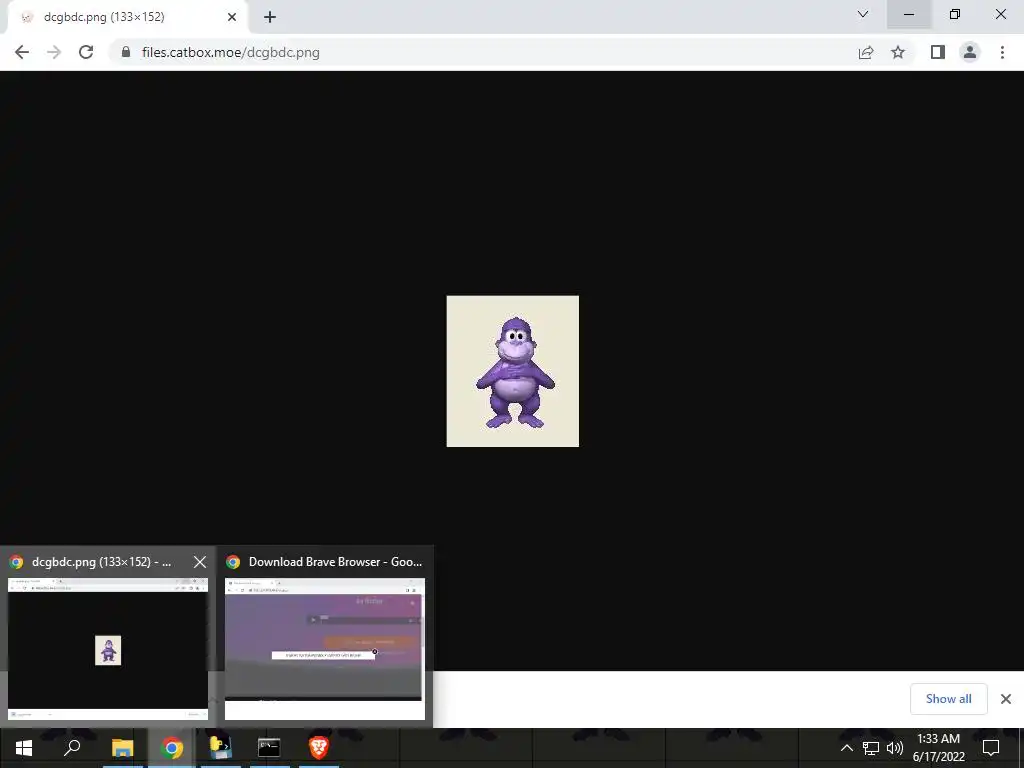The image size is (1024, 768).
Task: Launch Brave browser from the taskbar
Action: tap(319, 748)
